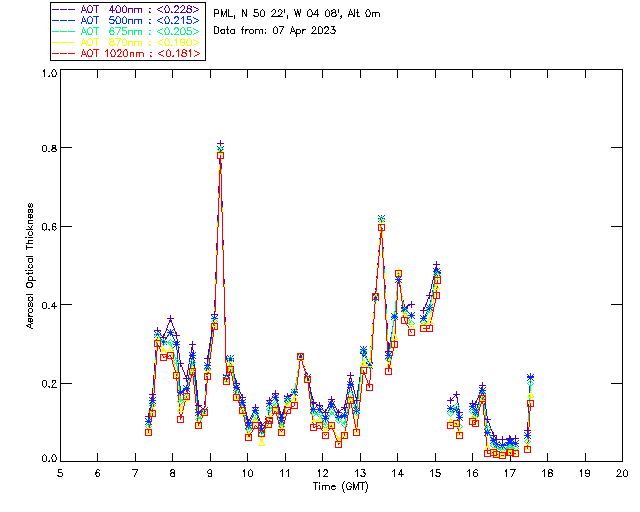This screenshot has width=640, height=512.
Task: Click the red square marker at the 0.78 peak
Action: tap(220, 156)
